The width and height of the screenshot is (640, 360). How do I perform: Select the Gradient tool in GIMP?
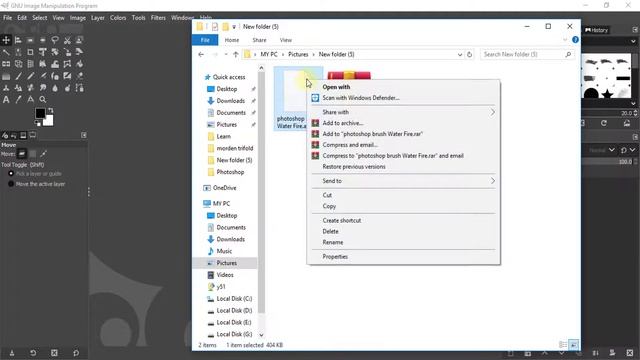click(6, 76)
